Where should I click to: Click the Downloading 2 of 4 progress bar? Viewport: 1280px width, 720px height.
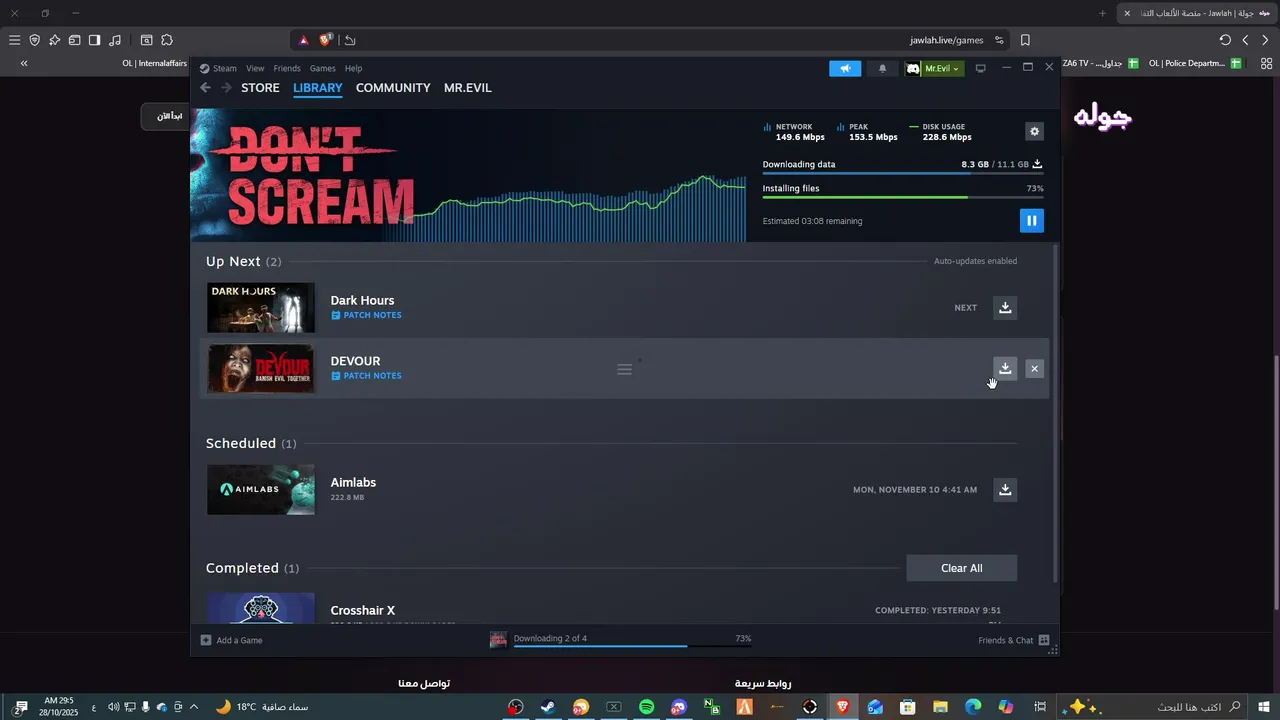[632, 646]
